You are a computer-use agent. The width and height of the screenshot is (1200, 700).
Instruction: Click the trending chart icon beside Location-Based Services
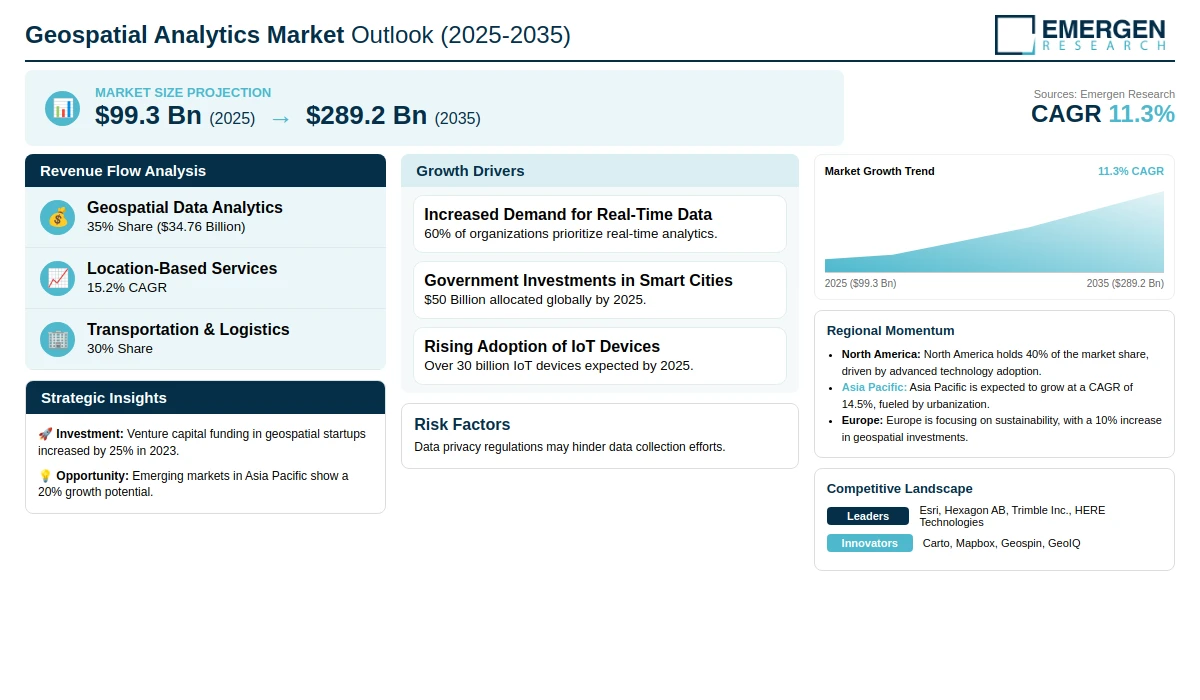pos(58,278)
